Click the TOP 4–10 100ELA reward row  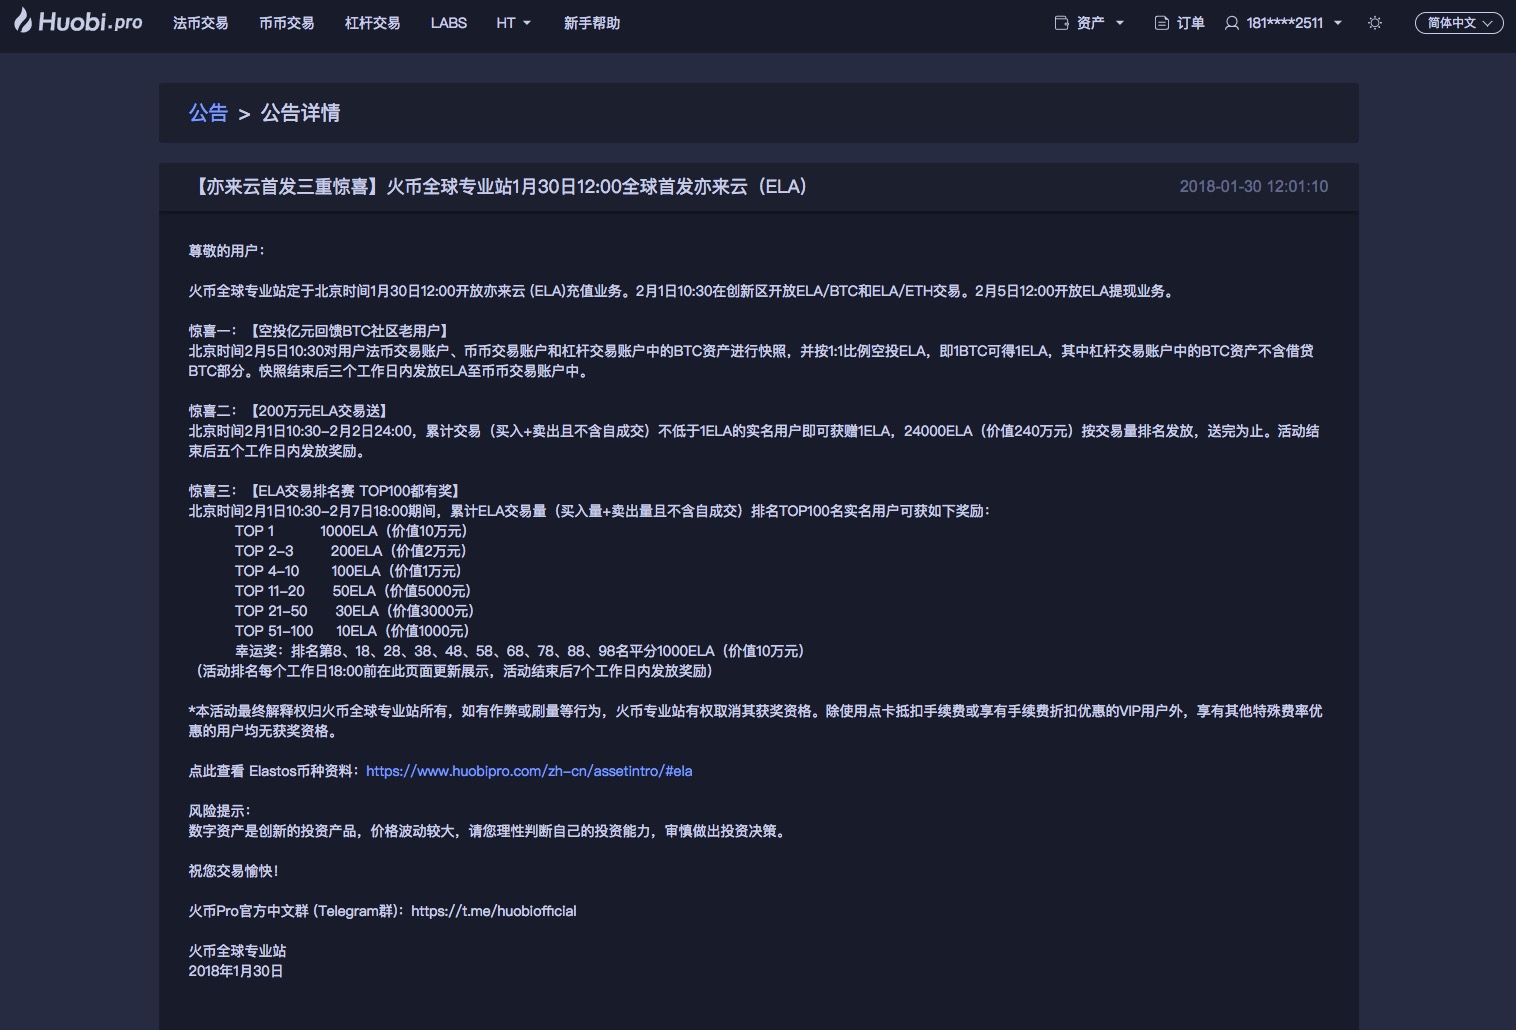pos(348,571)
